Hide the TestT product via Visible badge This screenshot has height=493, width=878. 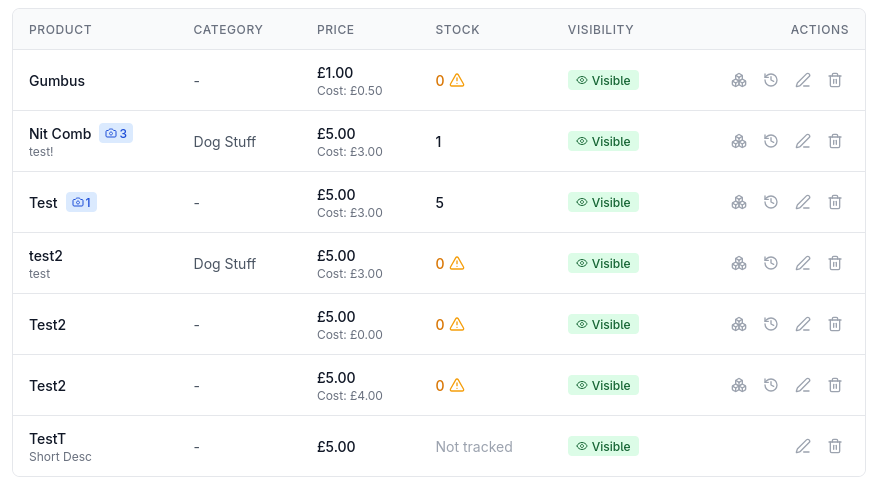pyautogui.click(x=603, y=446)
